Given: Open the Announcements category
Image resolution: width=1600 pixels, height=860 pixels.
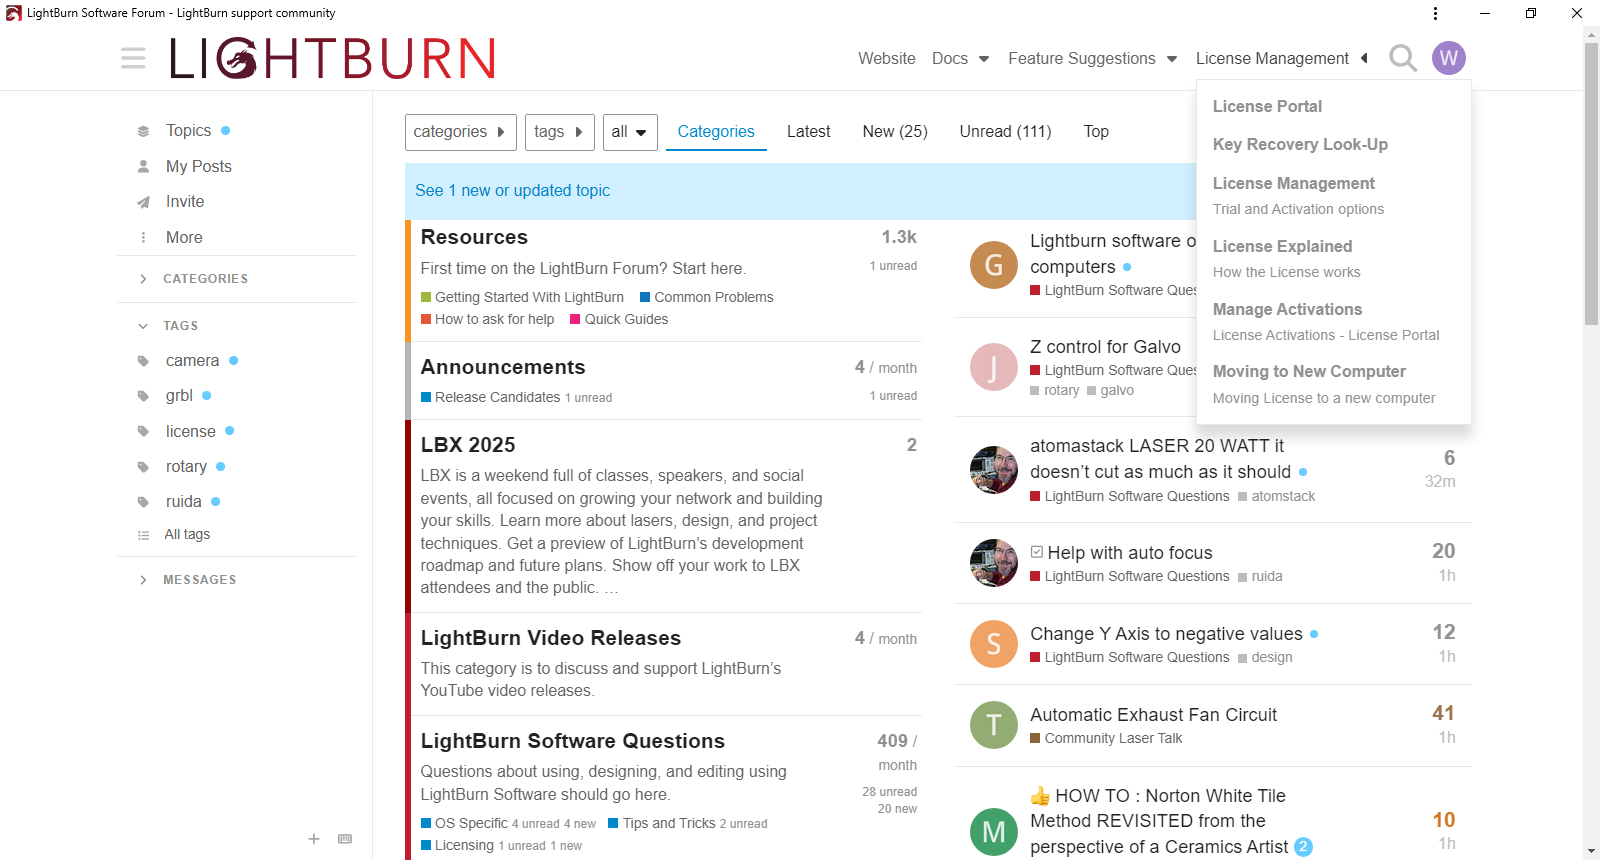Looking at the screenshot, I should pos(503,367).
